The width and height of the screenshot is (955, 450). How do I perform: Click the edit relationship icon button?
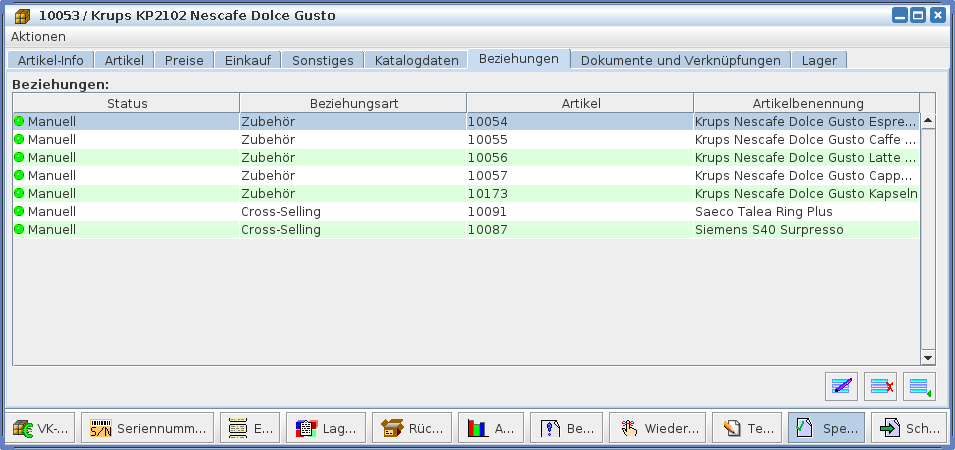[x=842, y=386]
